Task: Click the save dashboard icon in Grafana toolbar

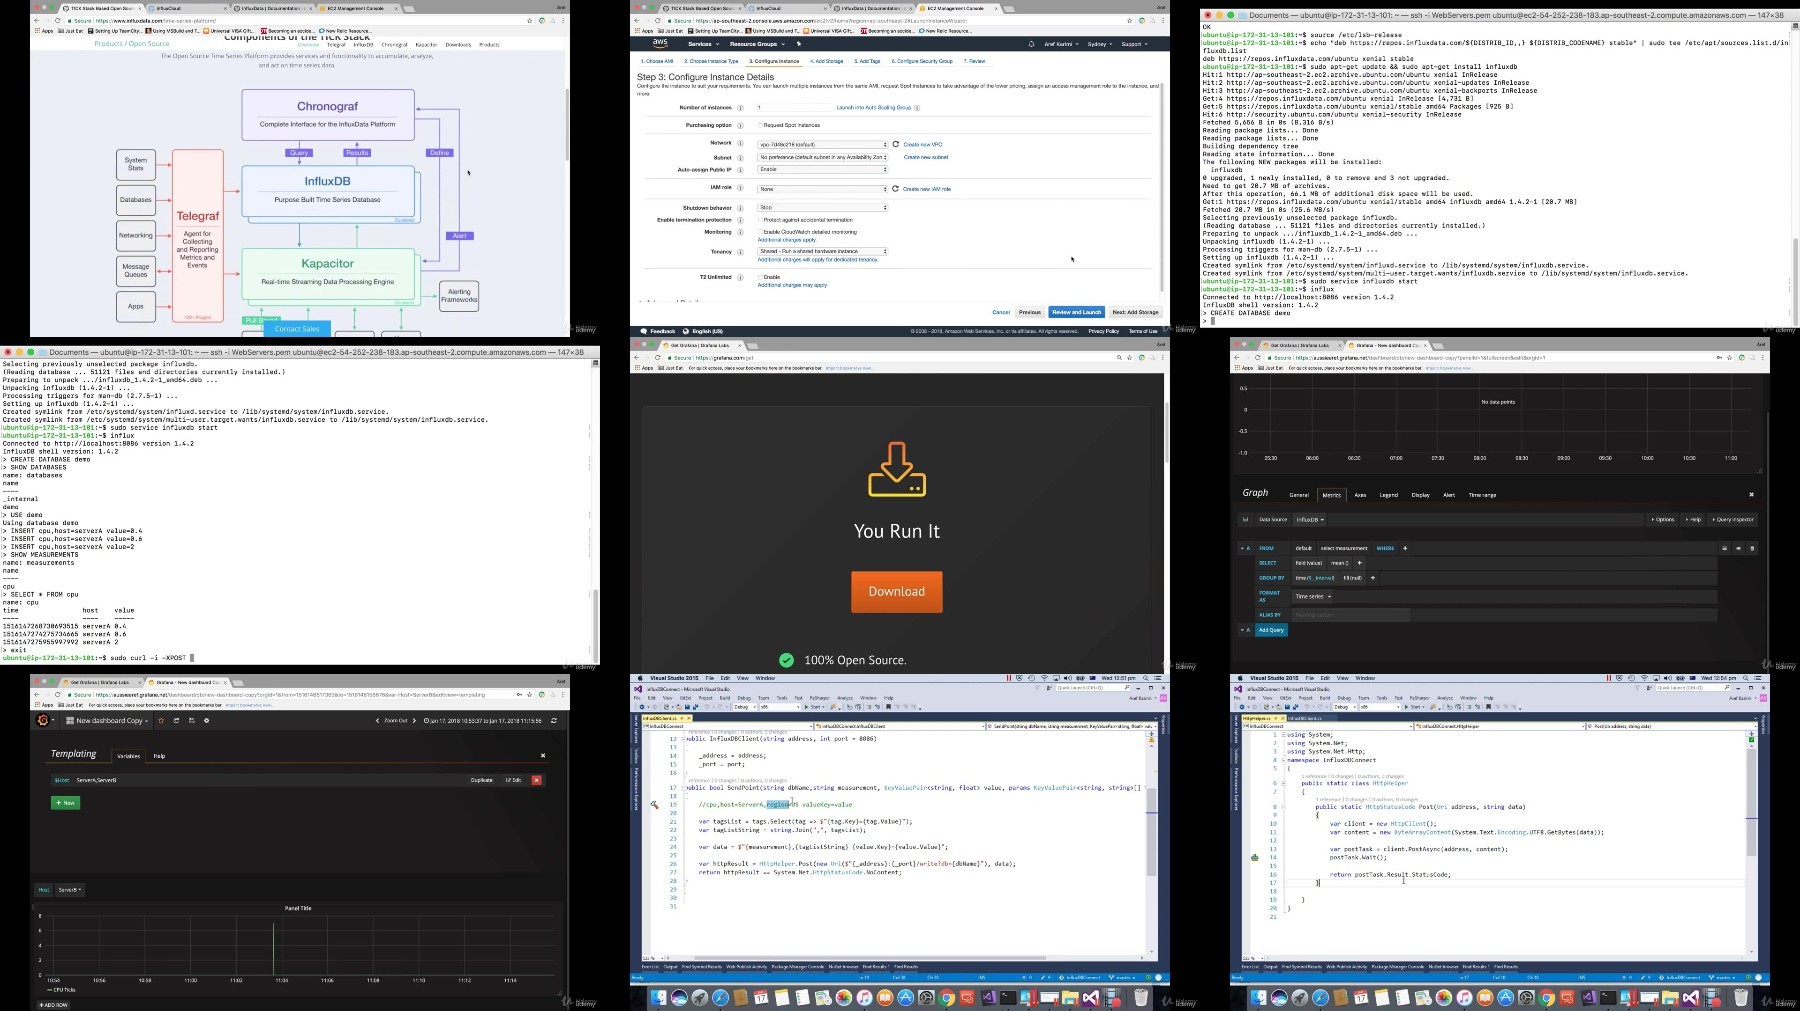Action: pyautogui.click(x=191, y=720)
